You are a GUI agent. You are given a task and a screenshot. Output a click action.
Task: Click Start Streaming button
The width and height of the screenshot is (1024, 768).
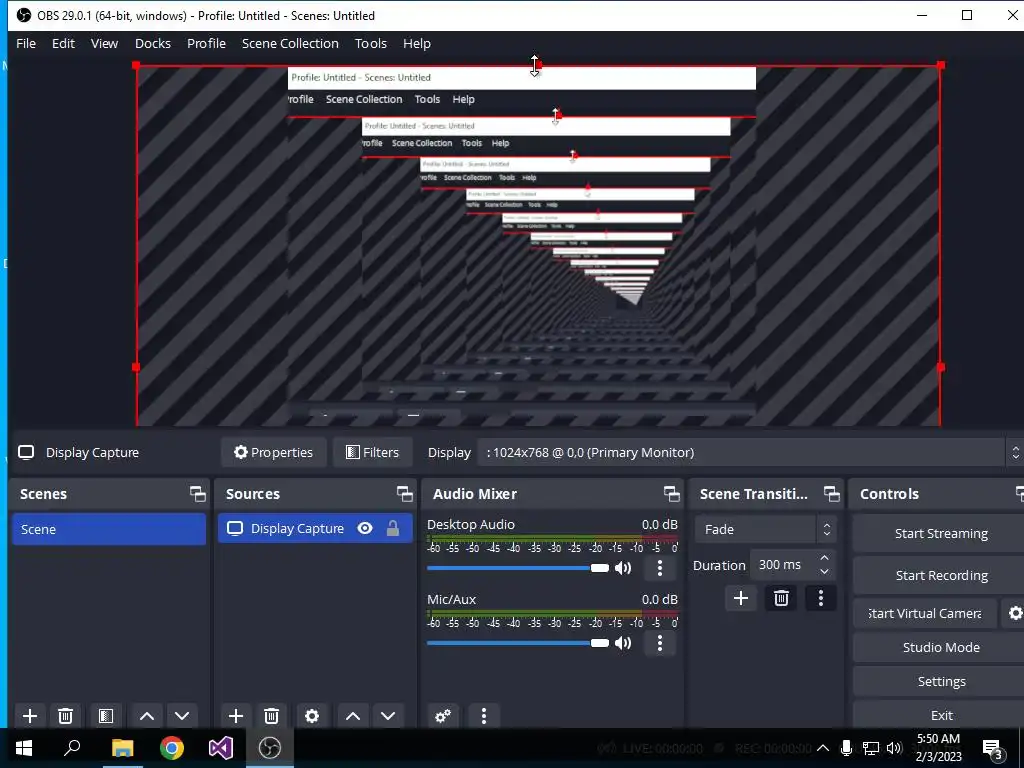[941, 534]
